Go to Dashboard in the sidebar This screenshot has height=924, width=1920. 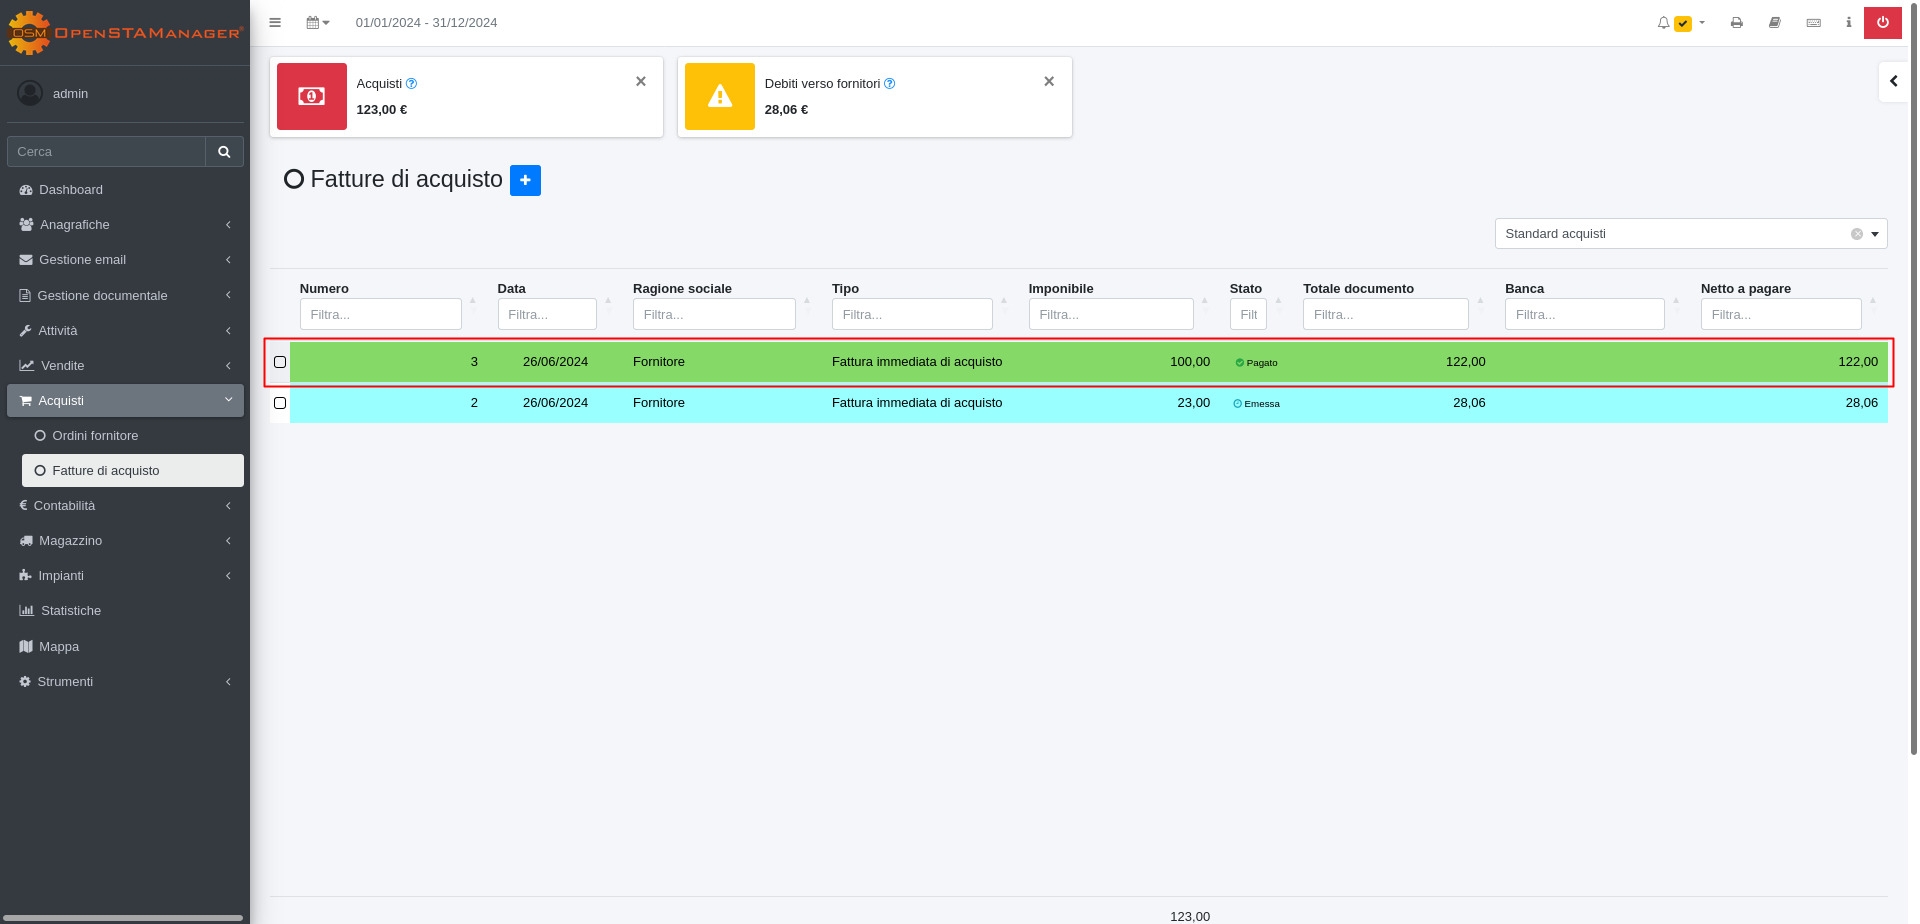71,190
